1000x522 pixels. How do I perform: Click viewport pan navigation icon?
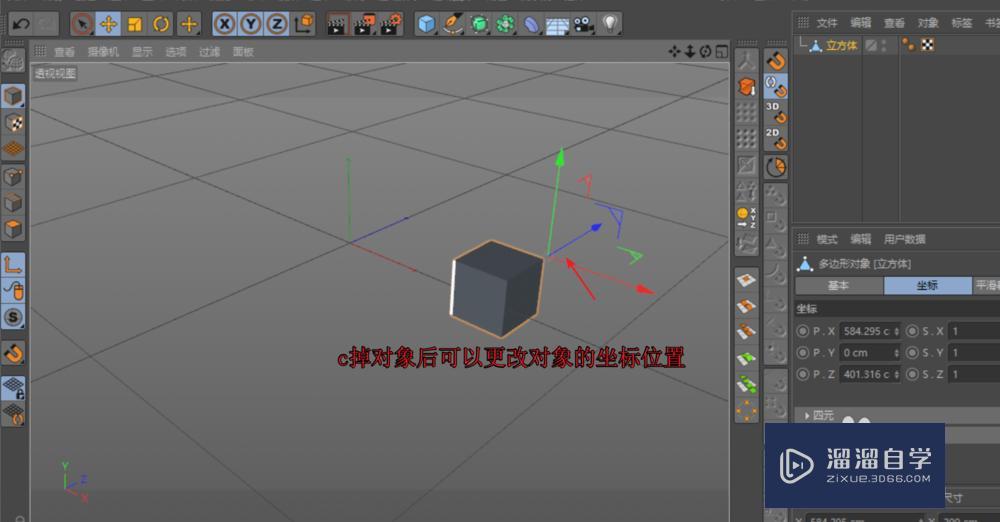tap(675, 51)
